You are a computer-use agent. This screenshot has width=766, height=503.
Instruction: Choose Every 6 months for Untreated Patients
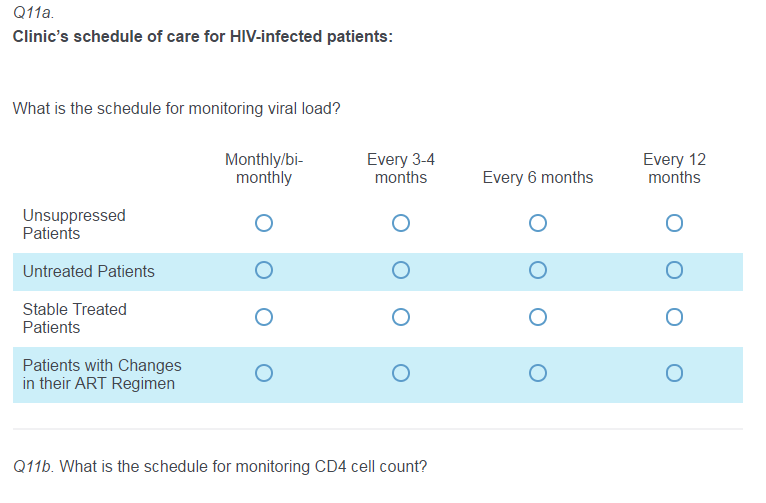tap(538, 270)
